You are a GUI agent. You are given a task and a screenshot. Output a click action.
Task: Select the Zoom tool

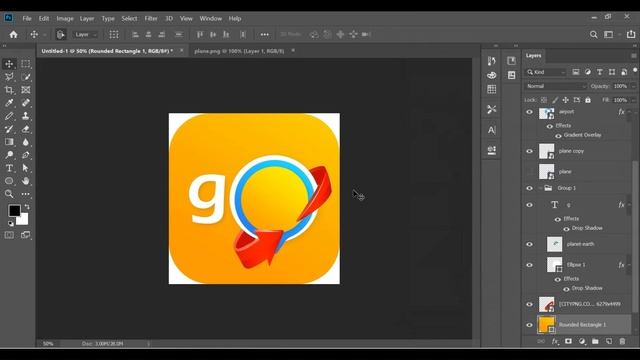click(x=9, y=194)
